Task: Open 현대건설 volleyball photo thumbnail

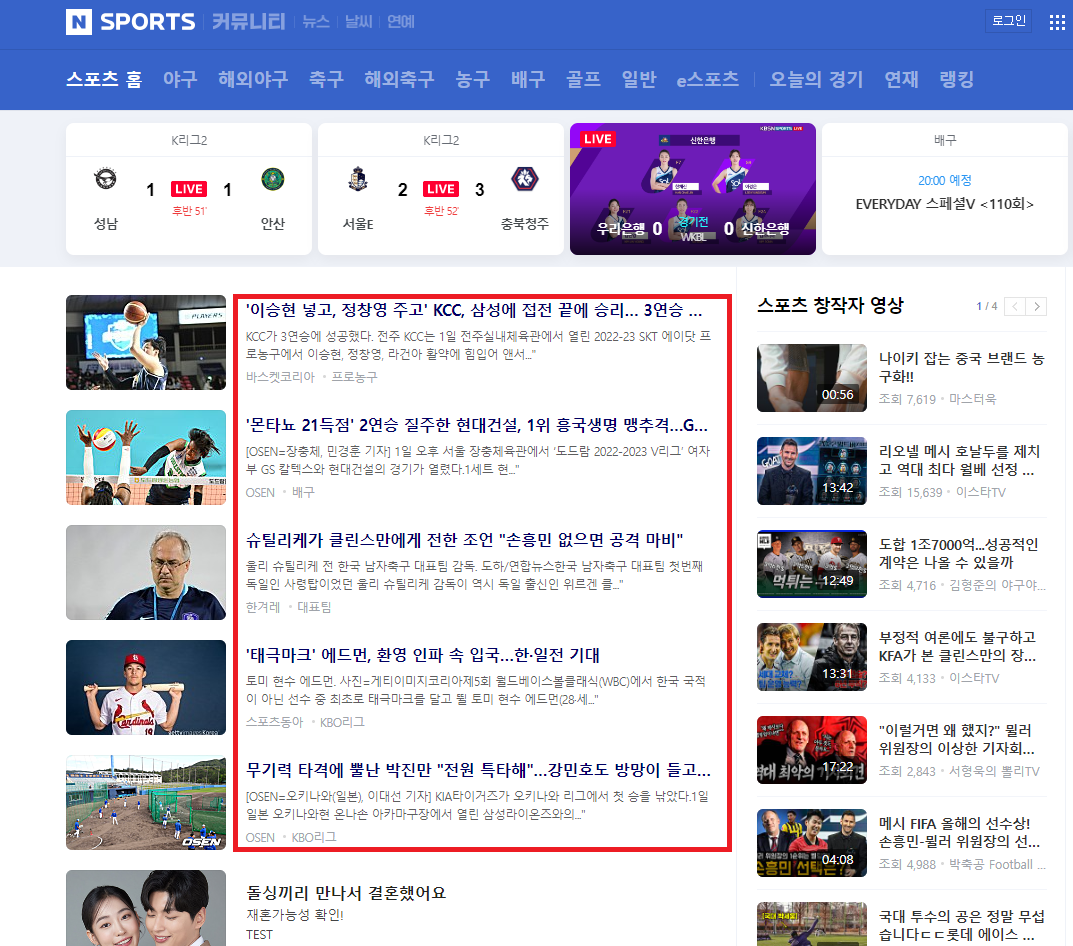Action: [x=146, y=457]
